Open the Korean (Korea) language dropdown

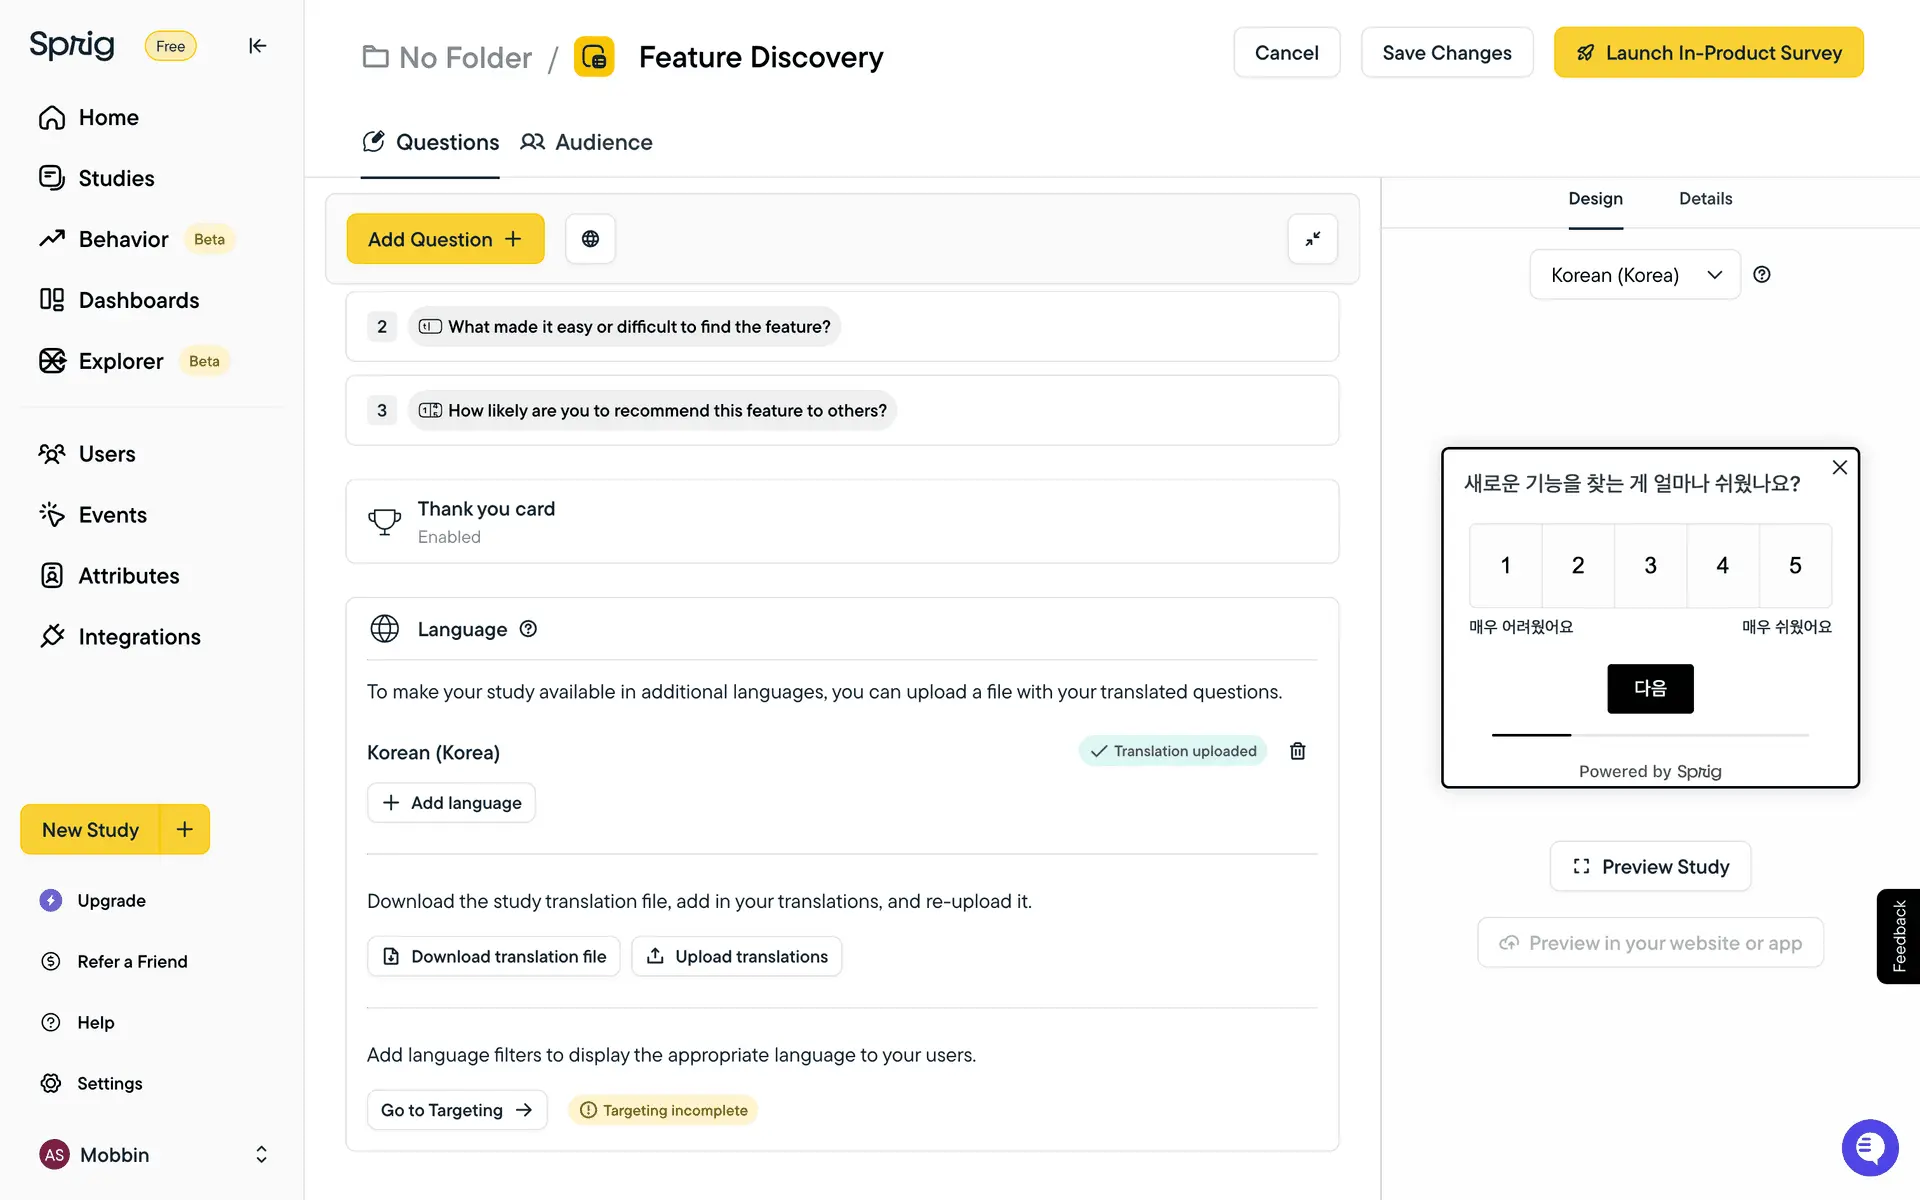[x=1634, y=275]
